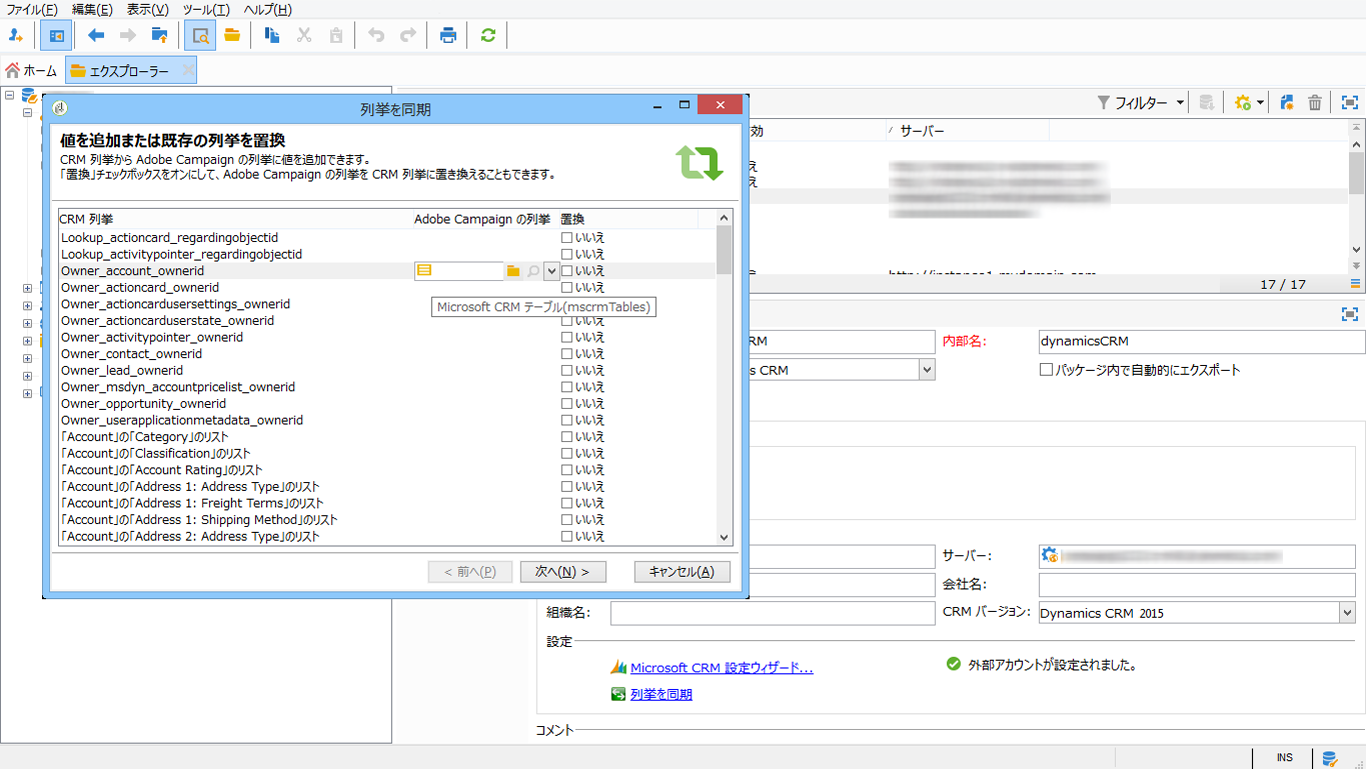Click the magnifier icon in Owner_account_ownerid row
The width and height of the screenshot is (1366, 769).
click(533, 271)
